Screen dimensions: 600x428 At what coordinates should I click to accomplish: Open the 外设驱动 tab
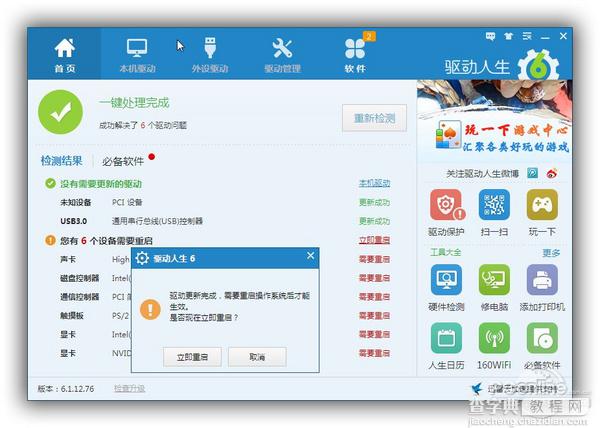coord(210,55)
